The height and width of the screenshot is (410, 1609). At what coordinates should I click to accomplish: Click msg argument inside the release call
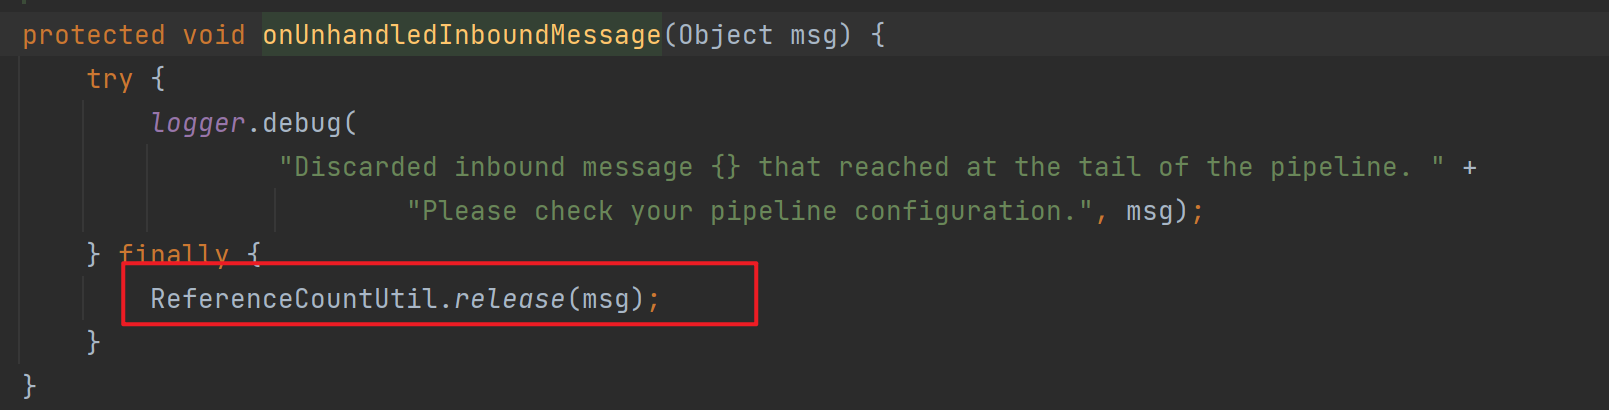605,299
